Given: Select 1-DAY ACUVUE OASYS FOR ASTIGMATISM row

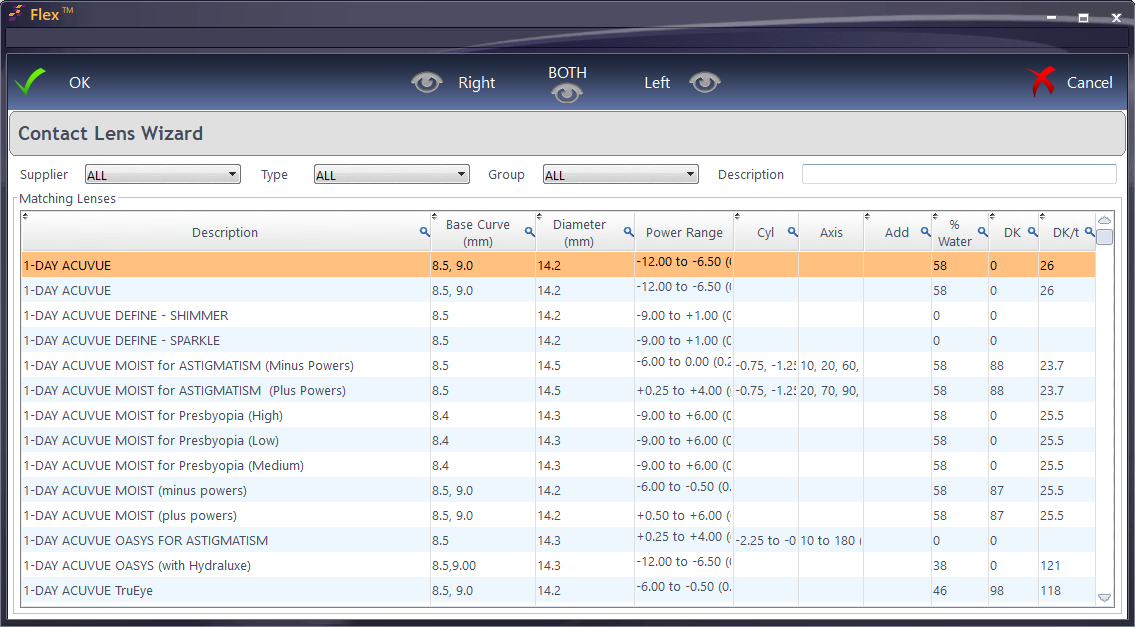Looking at the screenshot, I should pyautogui.click(x=558, y=540).
